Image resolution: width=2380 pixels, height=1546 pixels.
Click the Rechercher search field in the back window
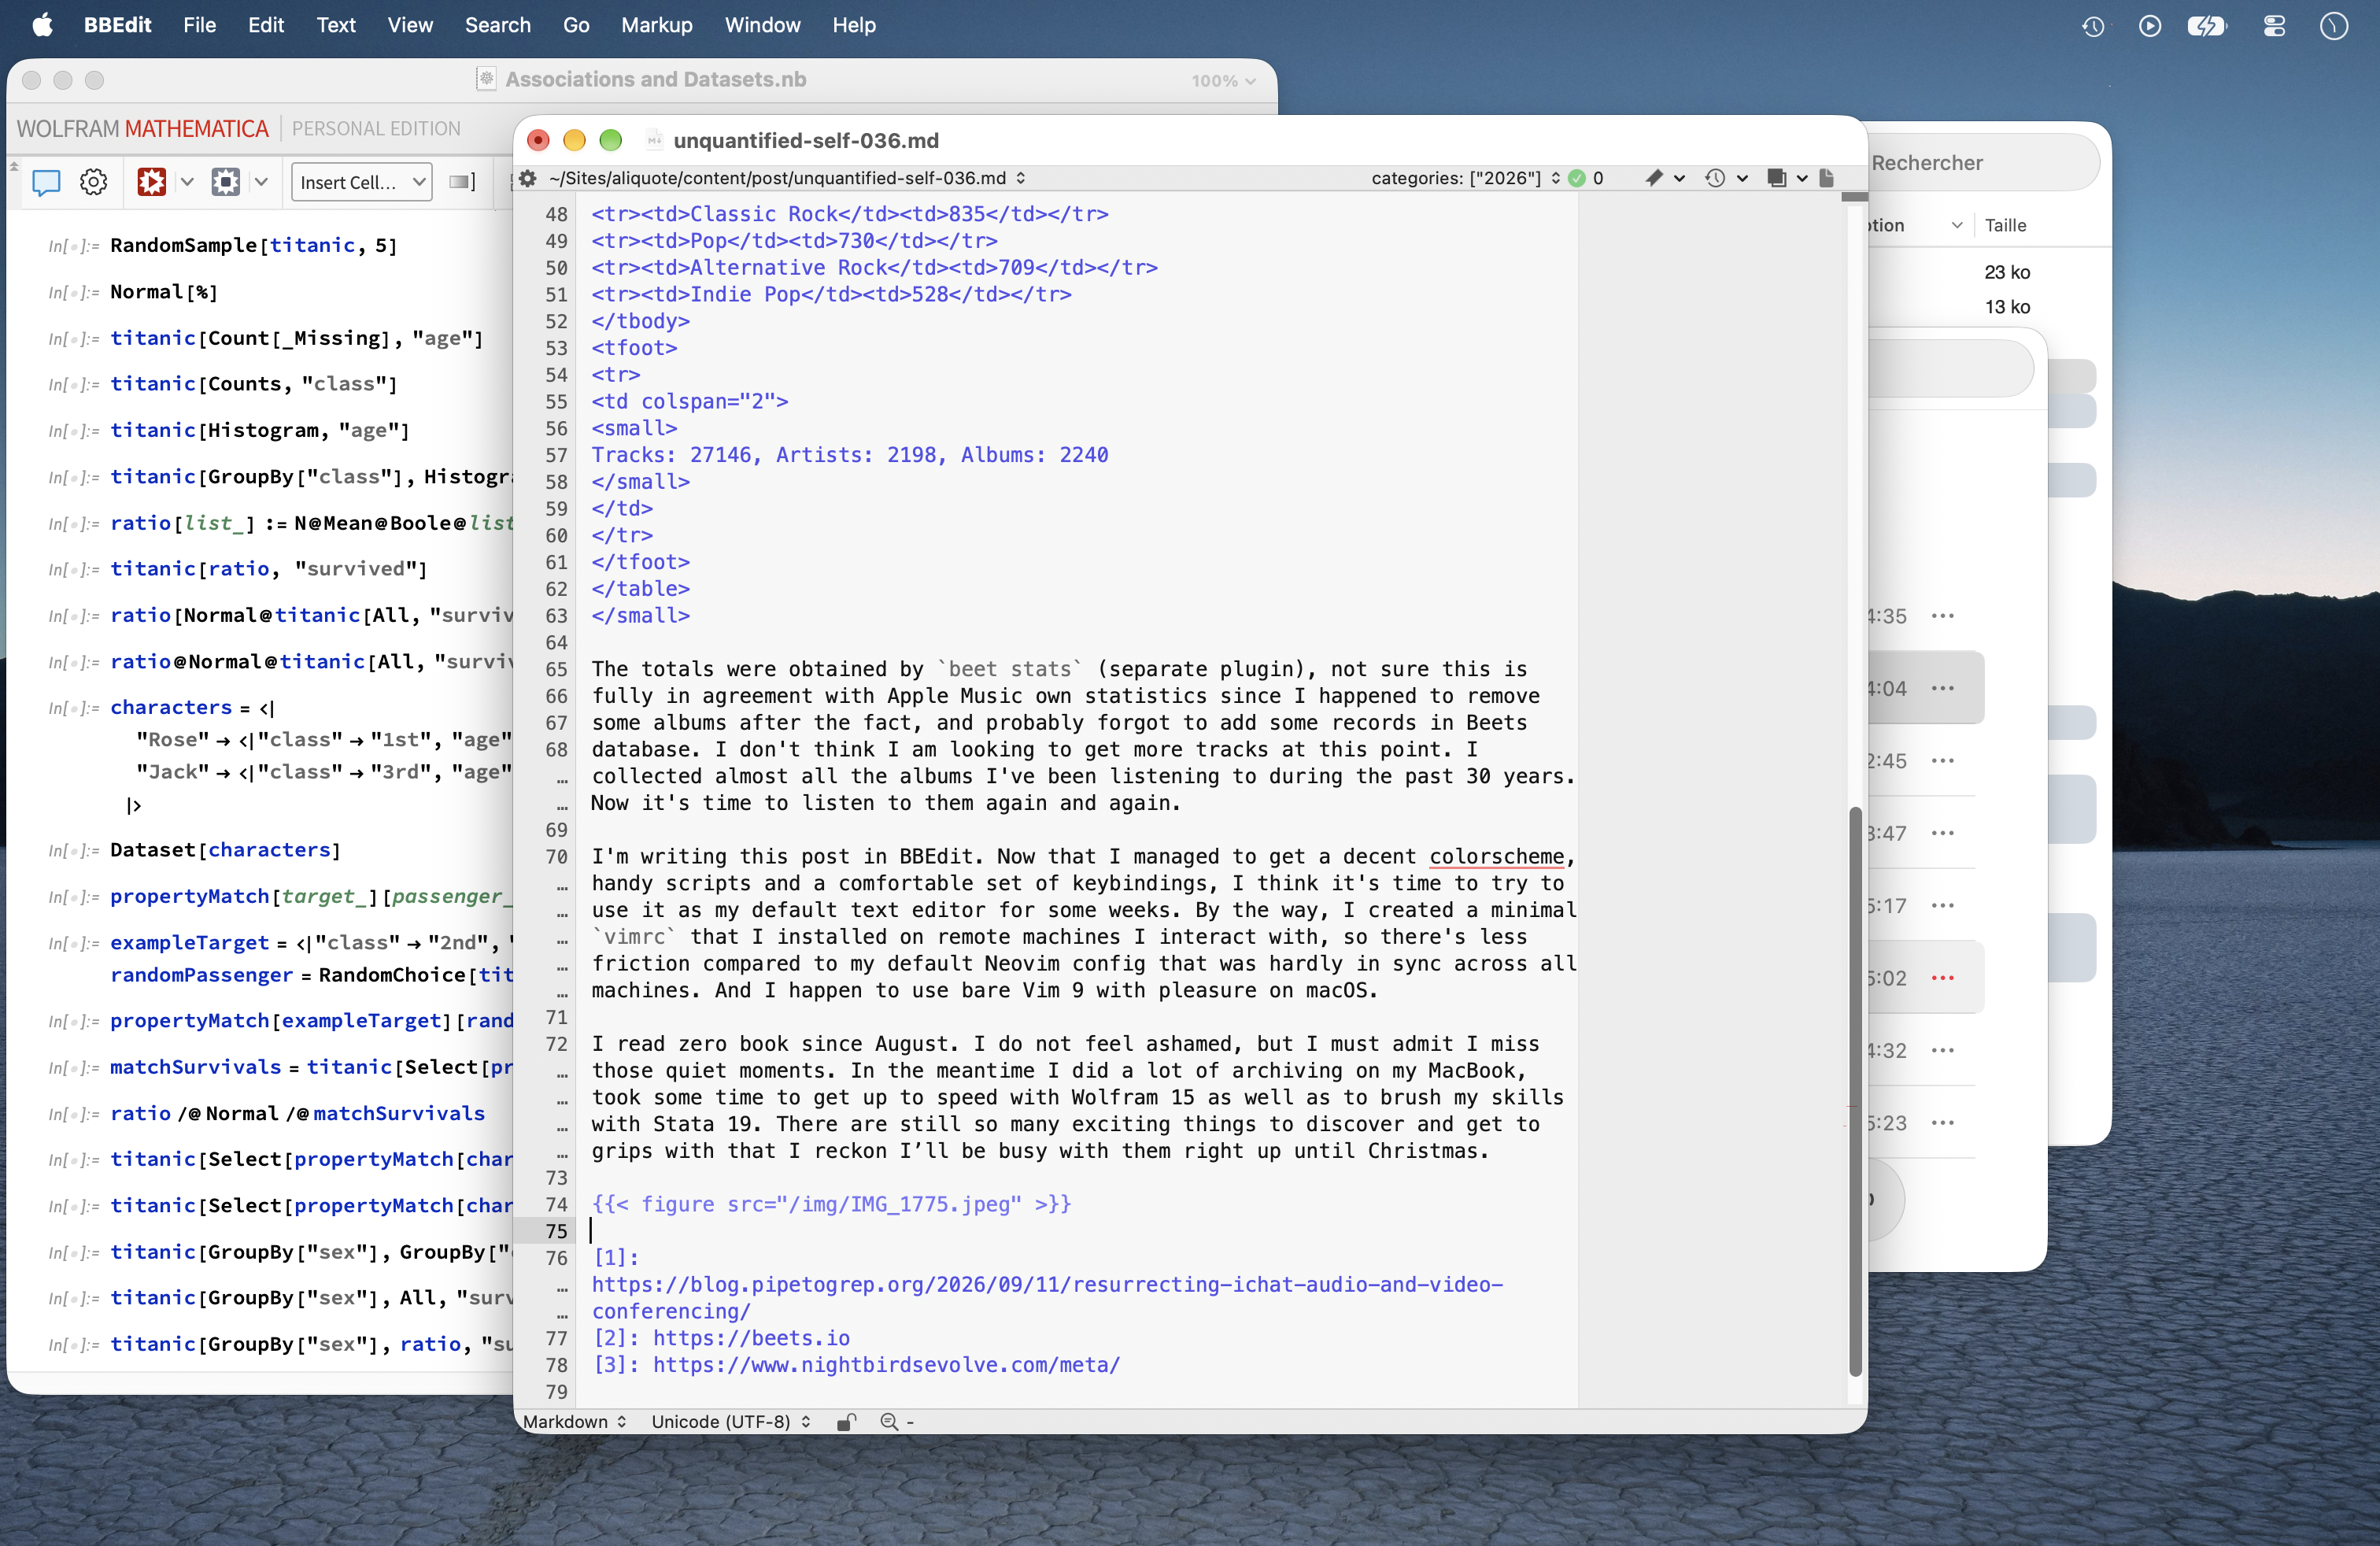click(x=1983, y=163)
